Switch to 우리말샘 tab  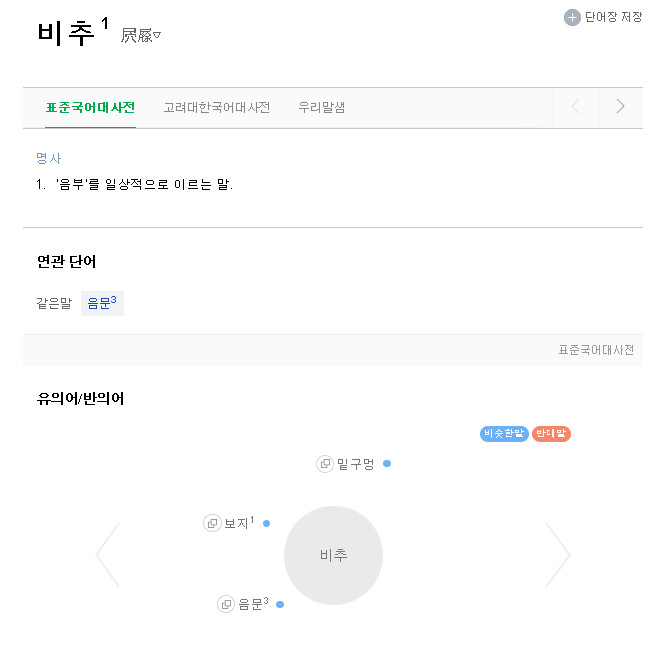321,108
